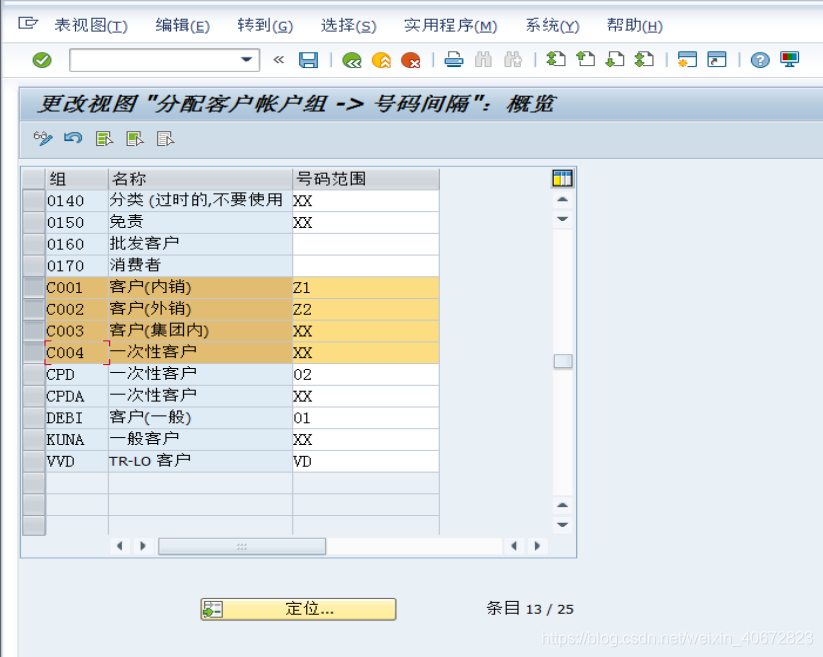Screen dimensions: 823x657
Task: Open the 帮助(H) menu
Action: (635, 25)
